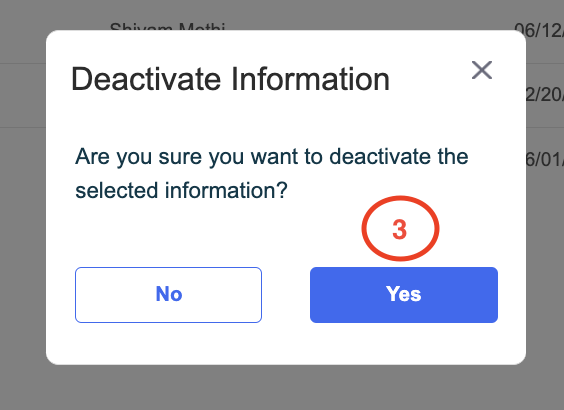The height and width of the screenshot is (410, 564).
Task: Click the Deactivate Information heading text
Action: click(231, 79)
